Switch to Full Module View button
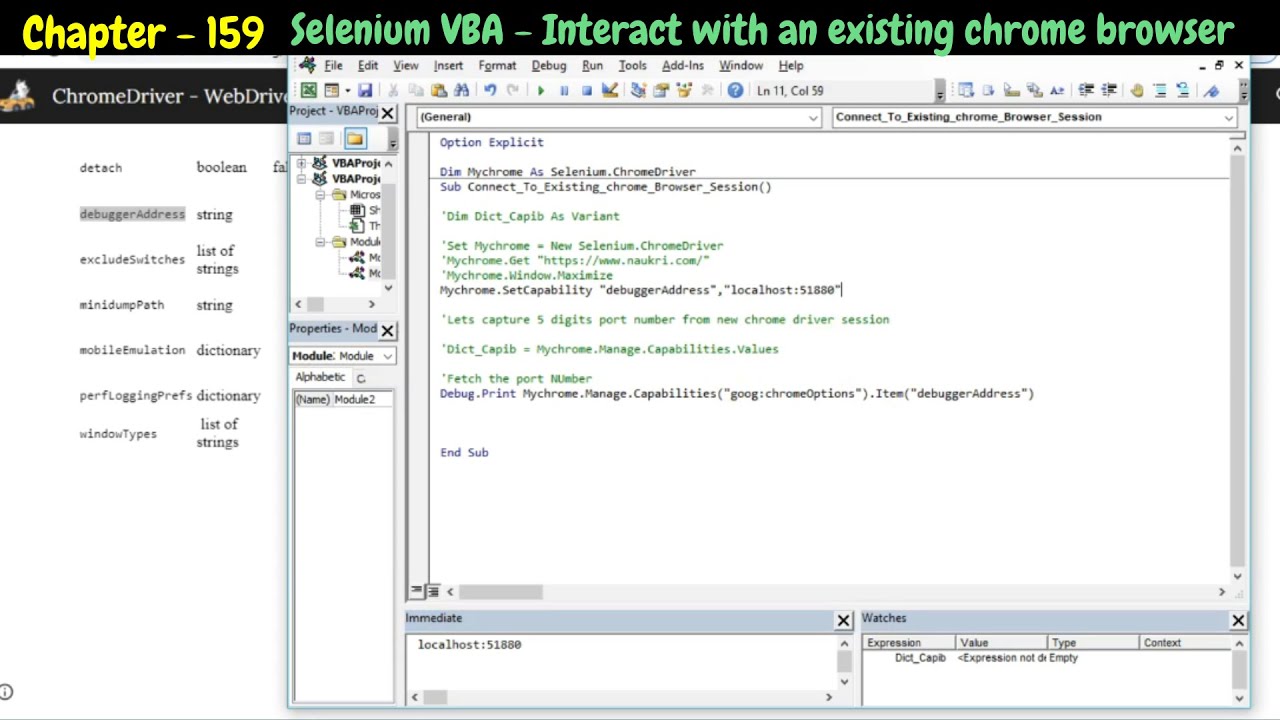The height and width of the screenshot is (720, 1280). tap(434, 592)
